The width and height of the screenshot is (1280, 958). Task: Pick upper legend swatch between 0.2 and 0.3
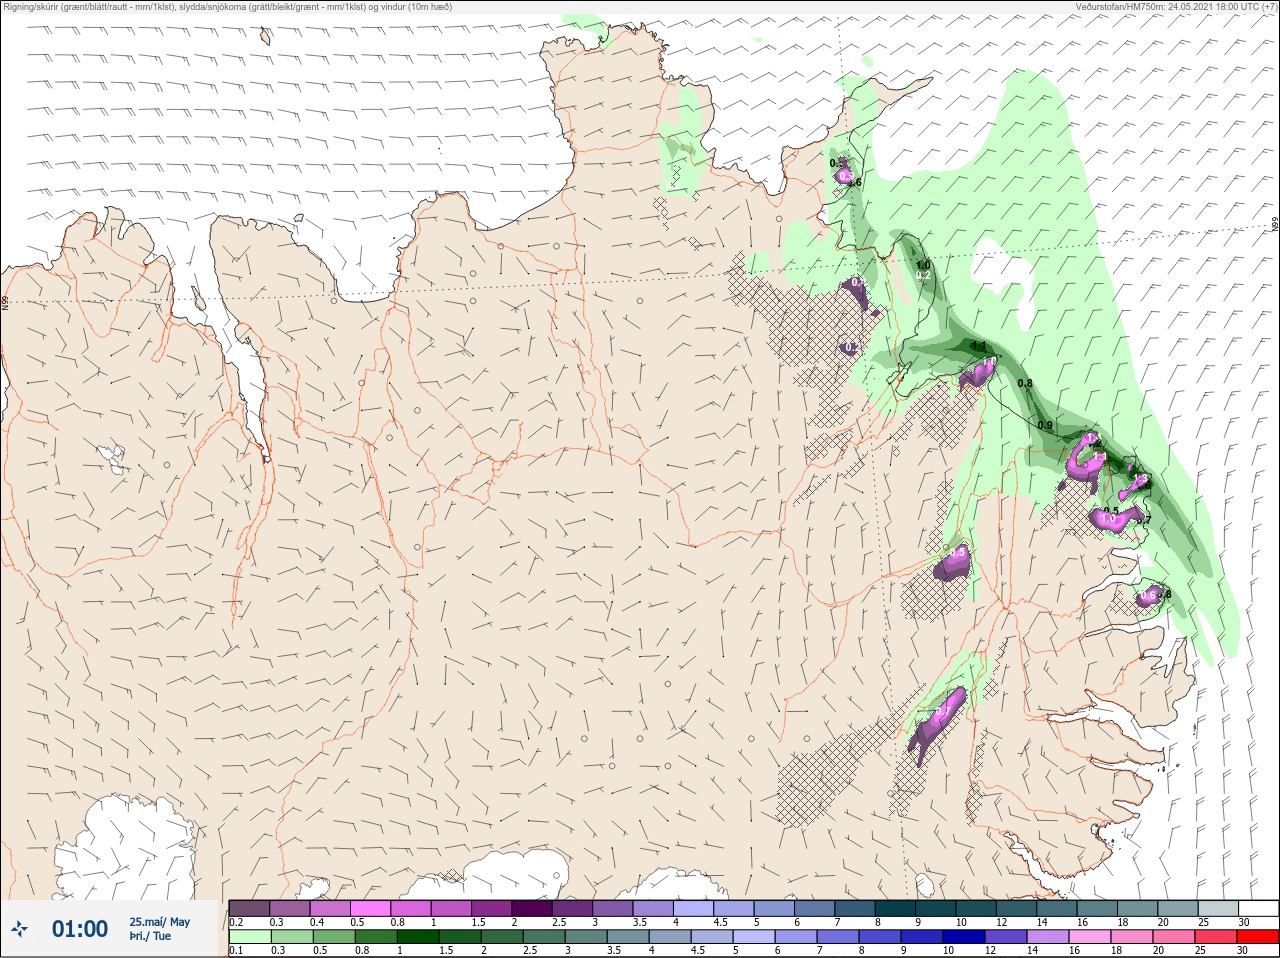coord(249,908)
